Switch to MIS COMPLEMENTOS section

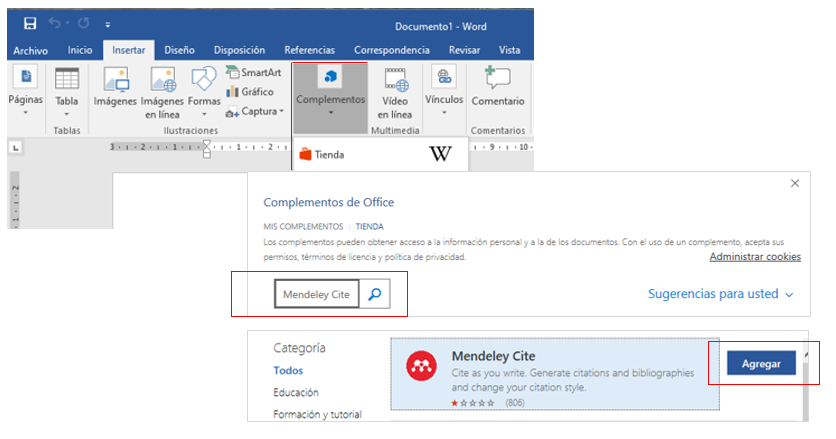coord(303,226)
